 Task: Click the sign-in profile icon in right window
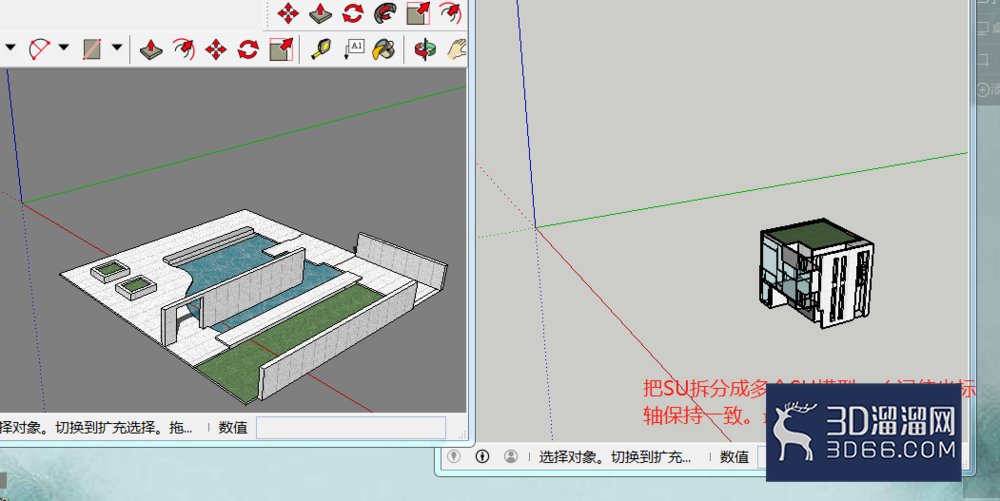511,456
